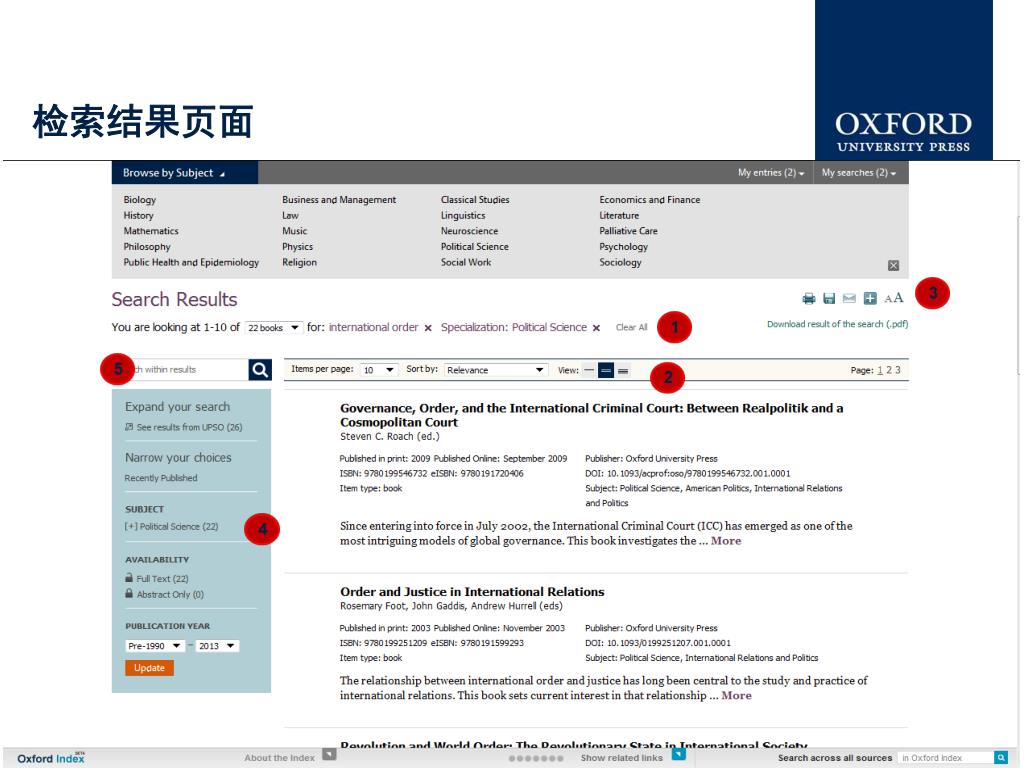Browse the Linguistics subject

click(463, 216)
